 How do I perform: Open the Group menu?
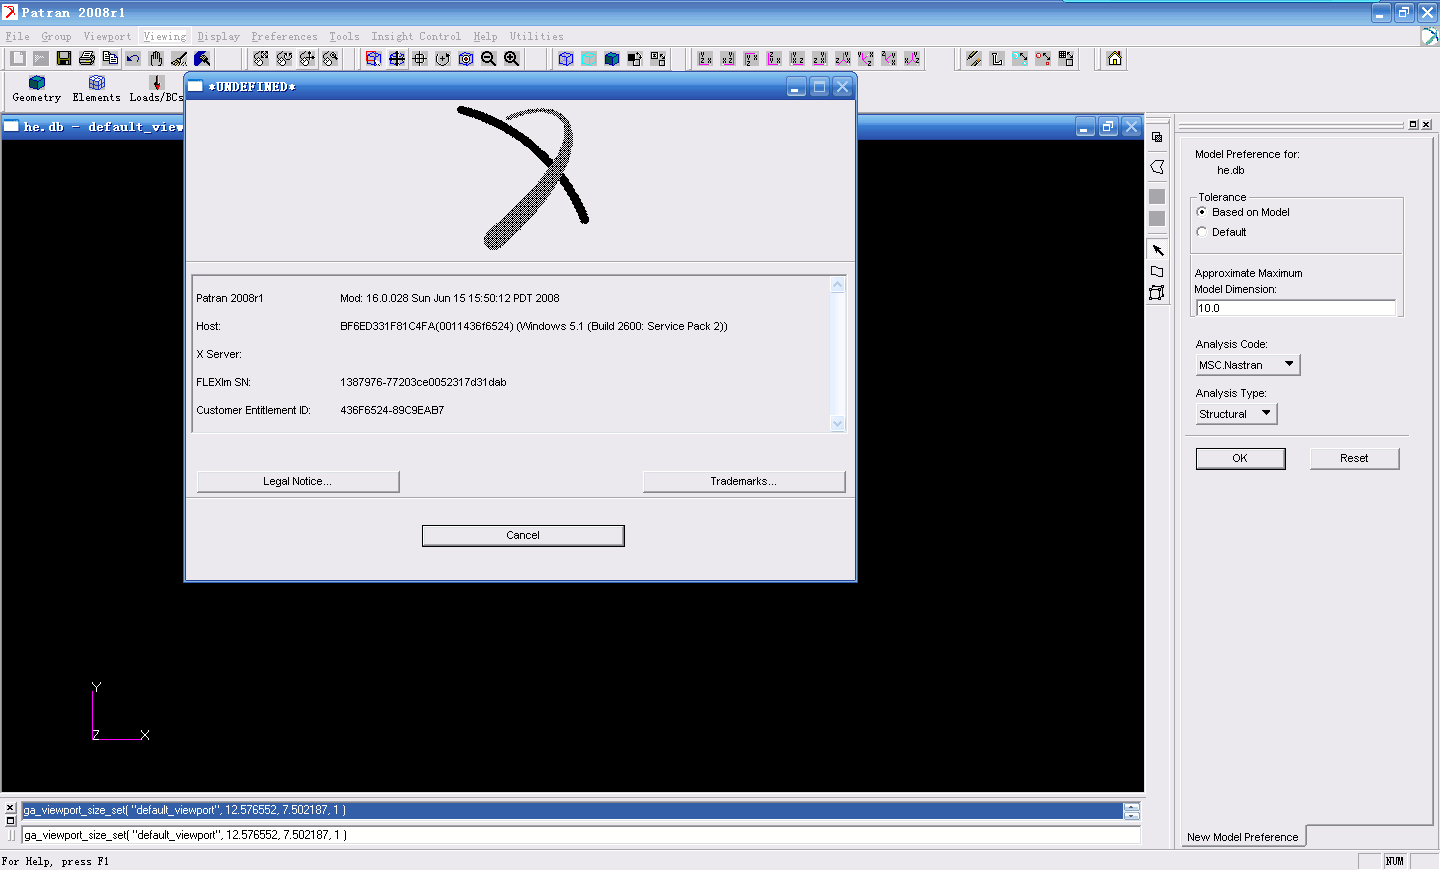[x=56, y=37]
